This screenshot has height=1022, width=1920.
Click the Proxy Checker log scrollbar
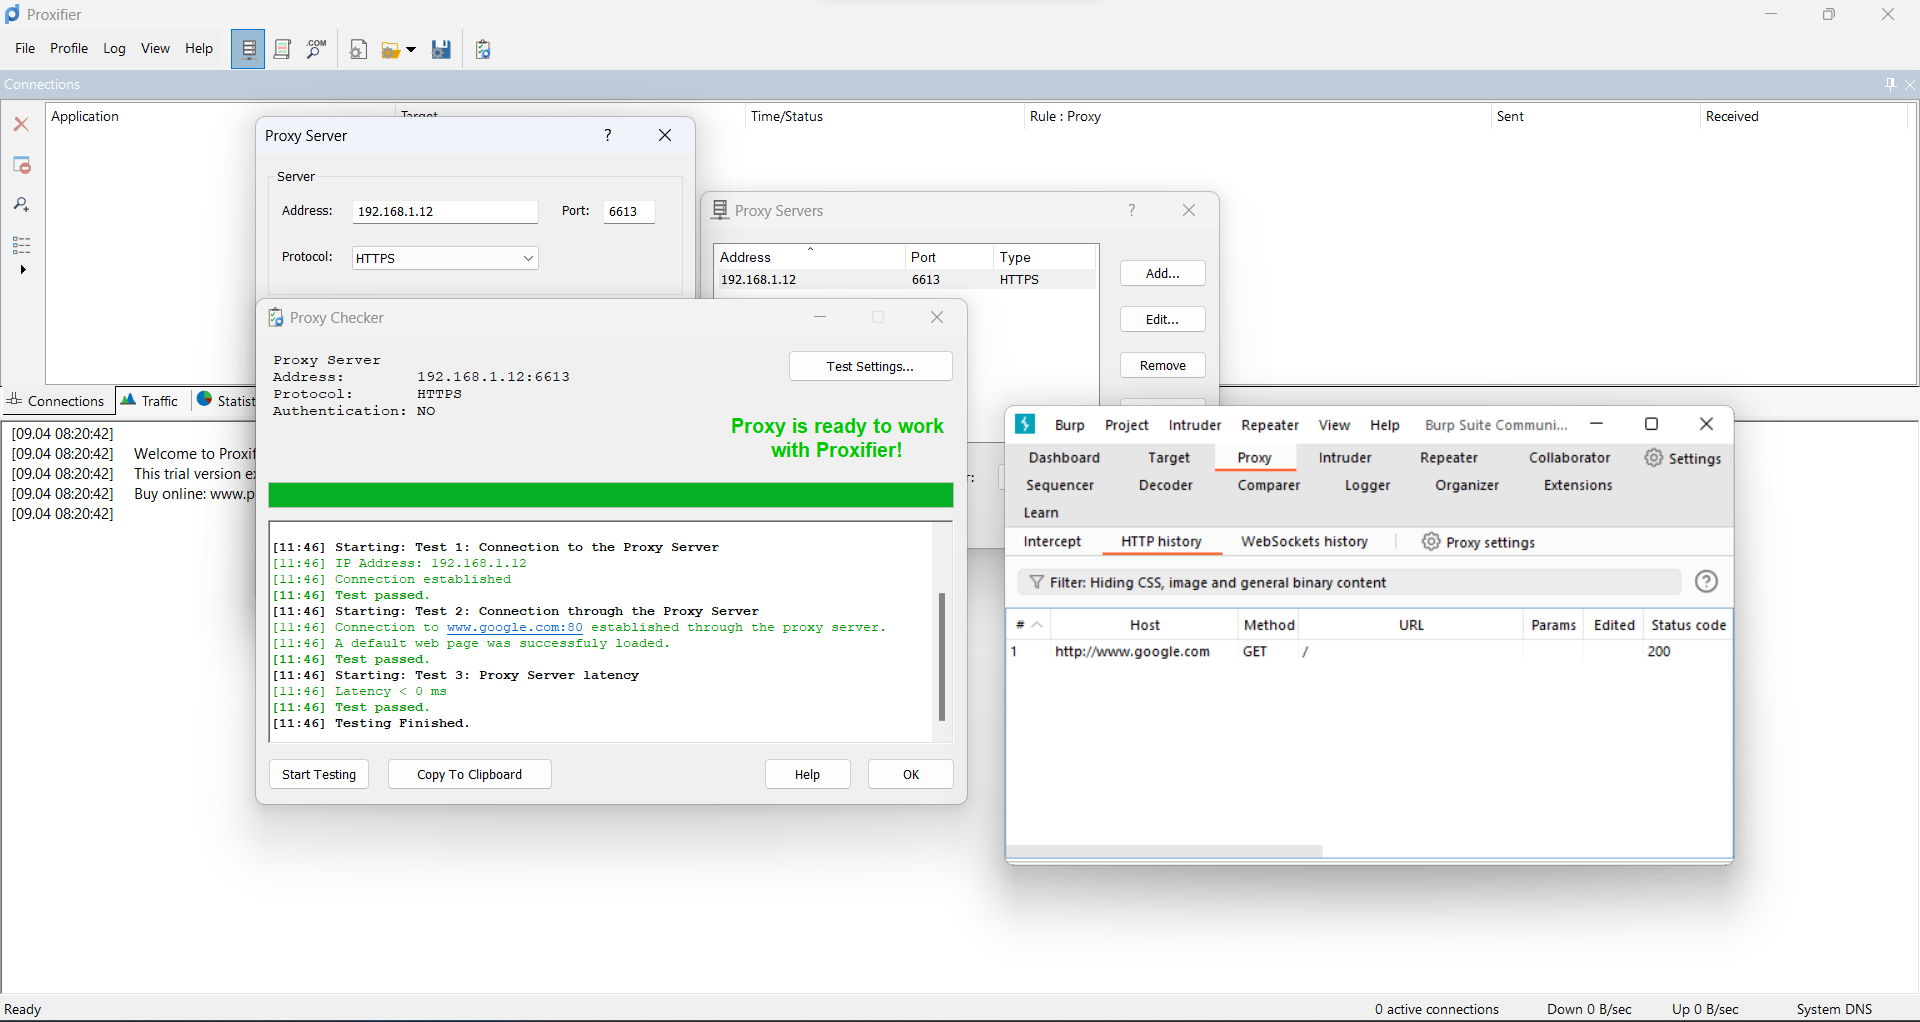942,656
